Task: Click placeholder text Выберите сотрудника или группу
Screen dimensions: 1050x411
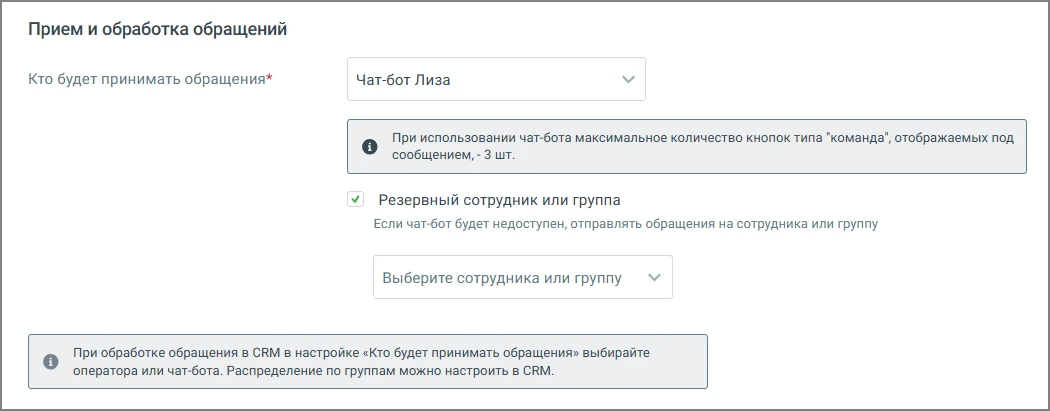Action: (x=502, y=278)
